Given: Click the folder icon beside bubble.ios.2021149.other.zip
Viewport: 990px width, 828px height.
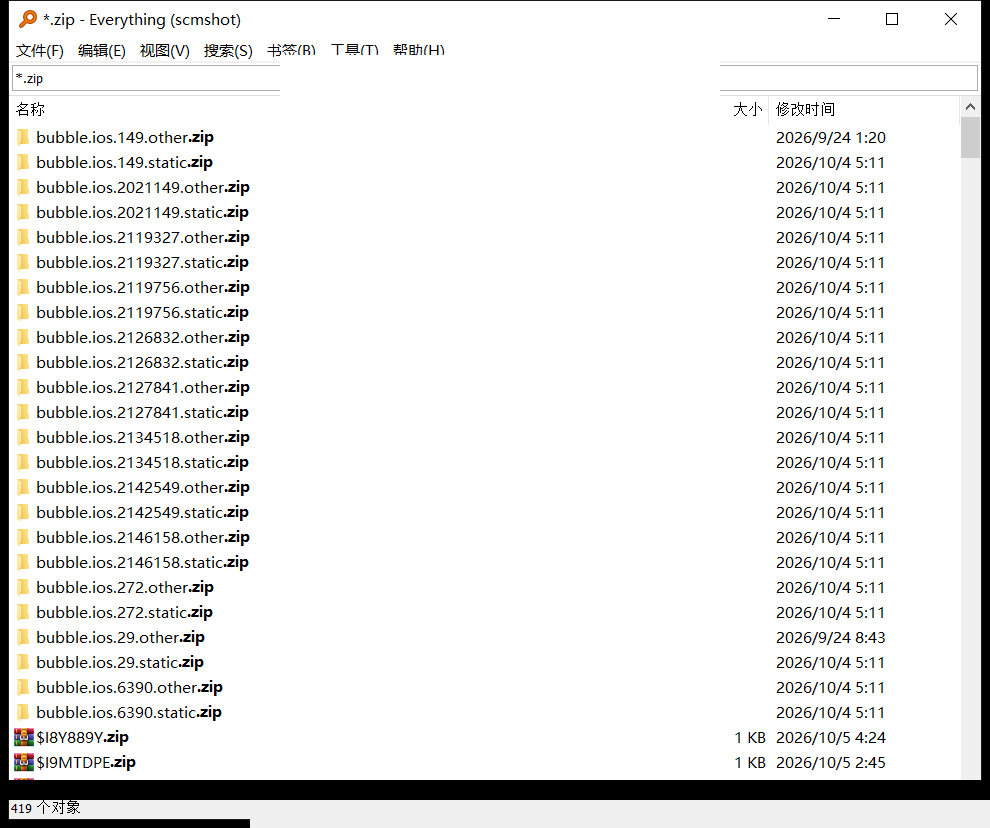Looking at the screenshot, I should pyautogui.click(x=23, y=187).
